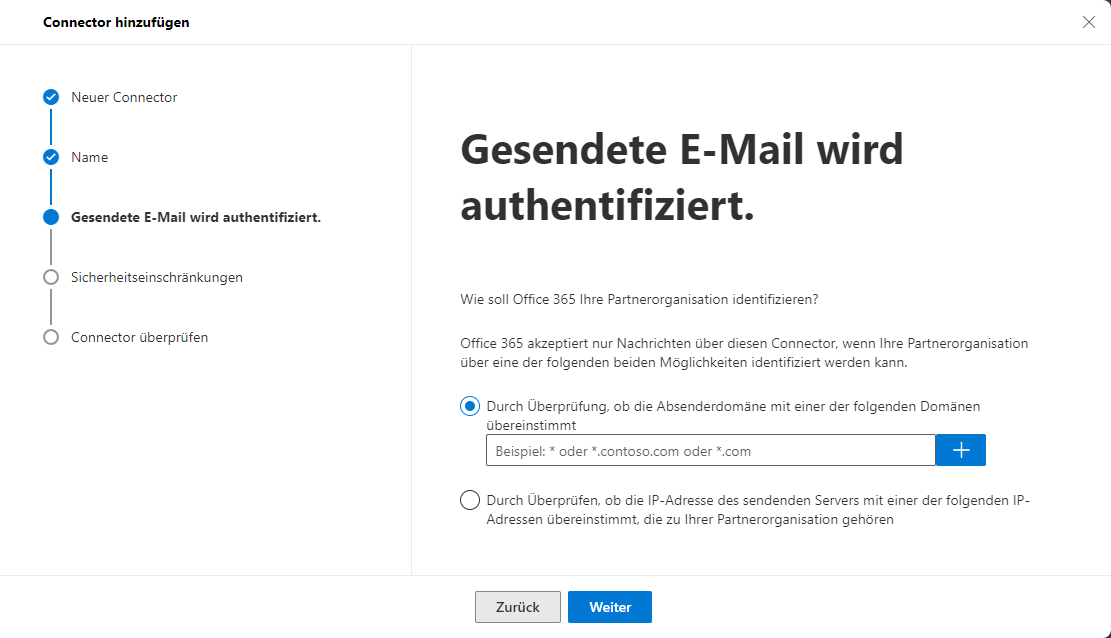Click the label text about IP-Adresse des sendenden Servers
The height and width of the screenshot is (638, 1111).
pyautogui.click(x=757, y=510)
